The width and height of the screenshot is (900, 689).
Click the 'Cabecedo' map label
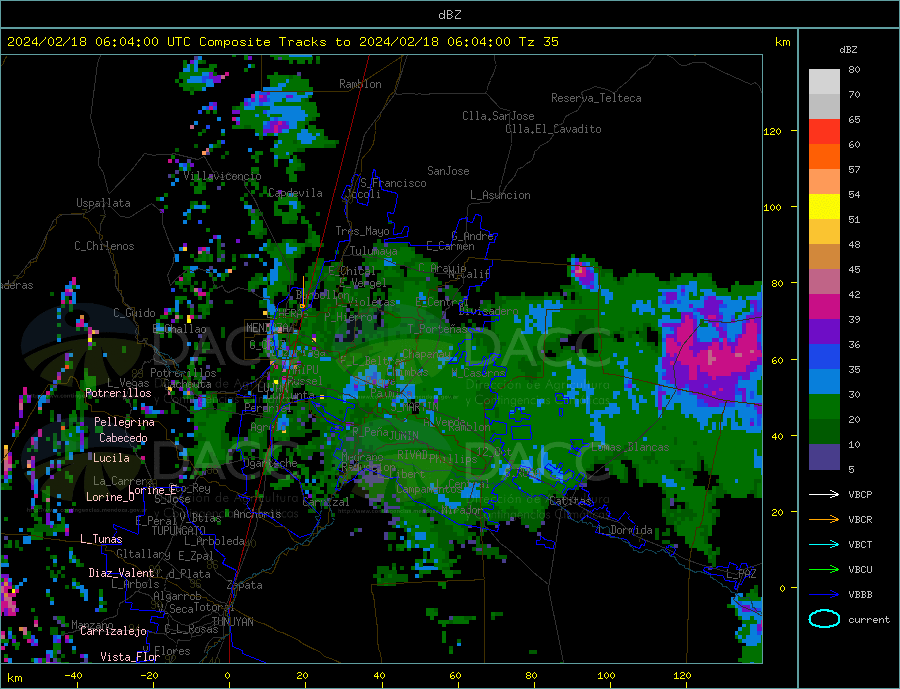point(123,438)
